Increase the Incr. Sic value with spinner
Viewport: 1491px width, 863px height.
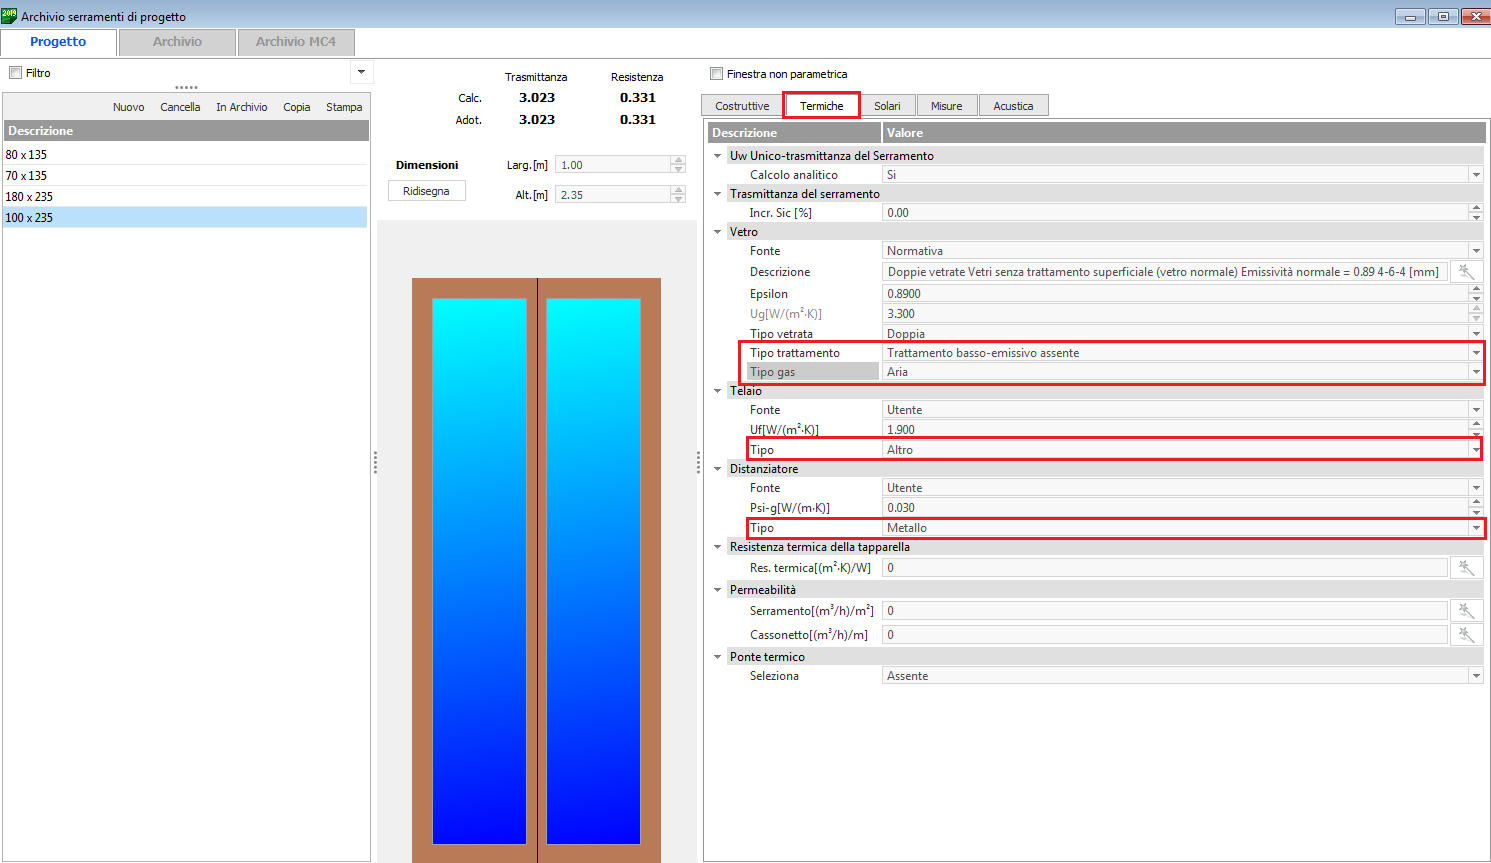click(x=1476, y=208)
